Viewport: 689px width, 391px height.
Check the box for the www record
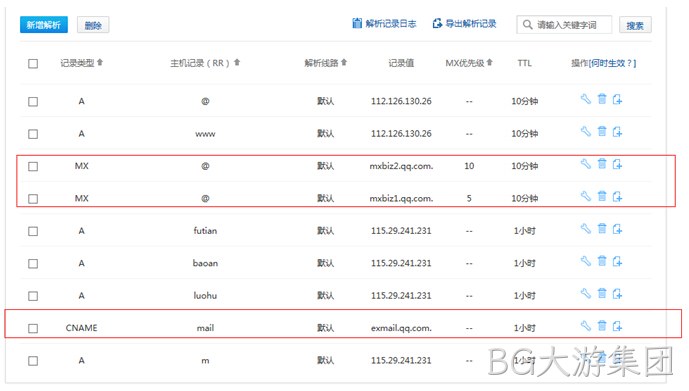point(33,134)
